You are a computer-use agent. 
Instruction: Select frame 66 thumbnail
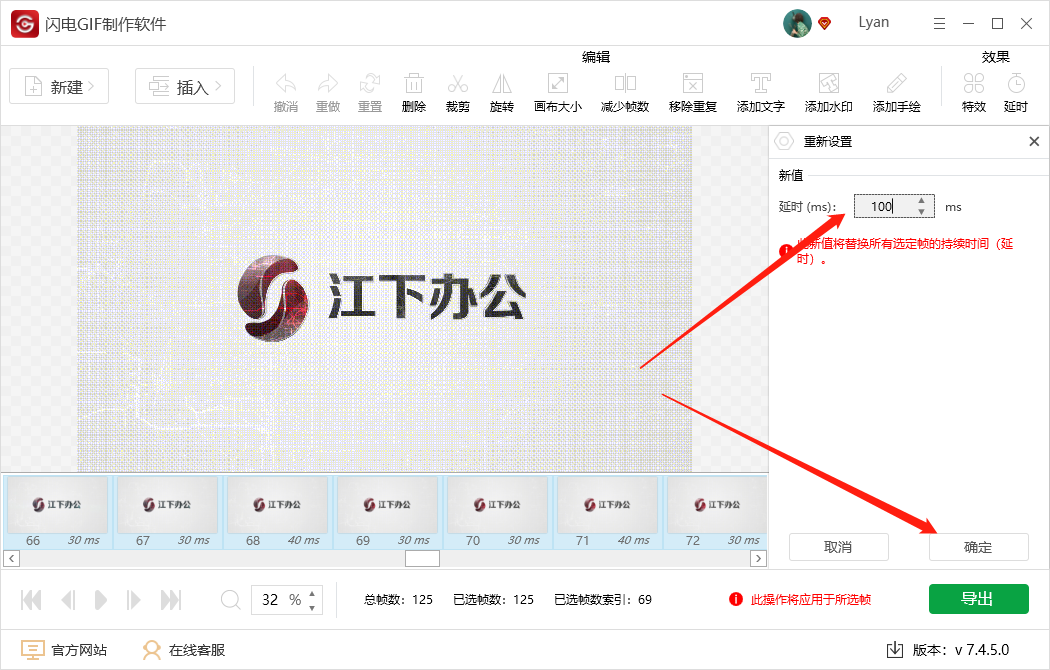[x=57, y=513]
